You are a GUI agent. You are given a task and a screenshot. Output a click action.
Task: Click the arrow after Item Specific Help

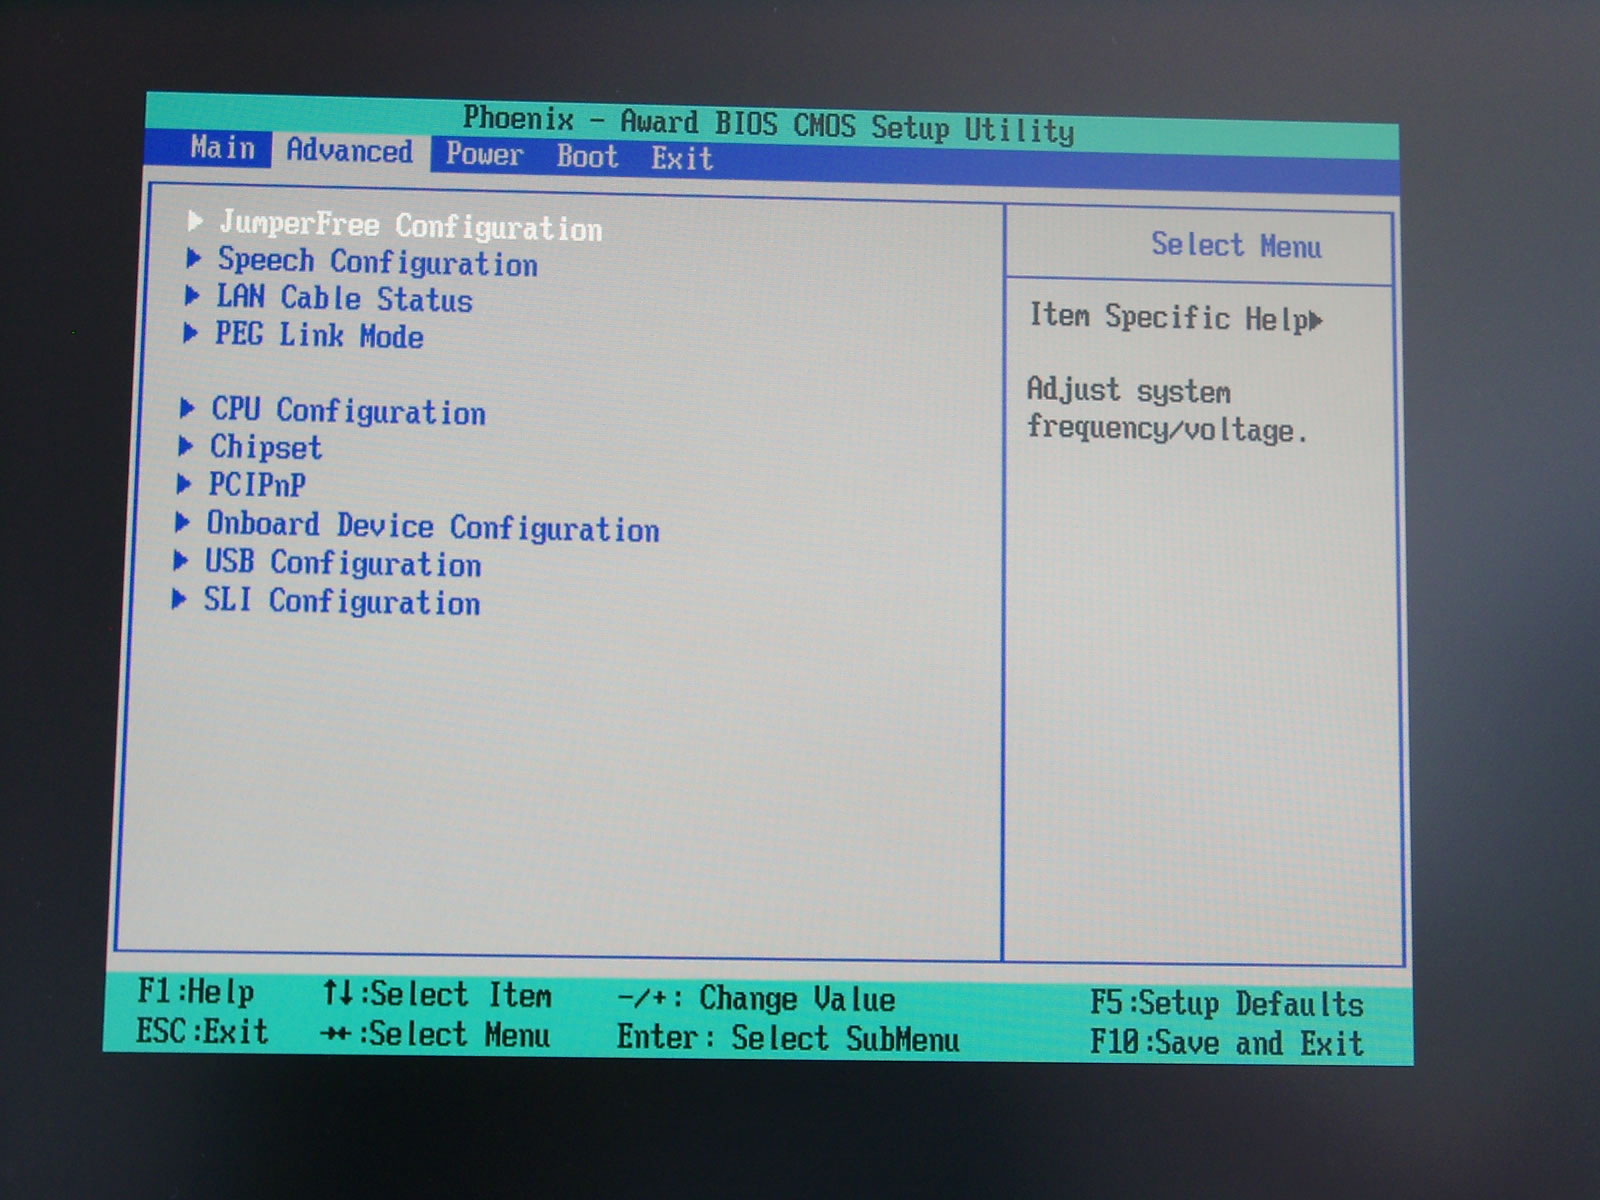coord(1316,320)
